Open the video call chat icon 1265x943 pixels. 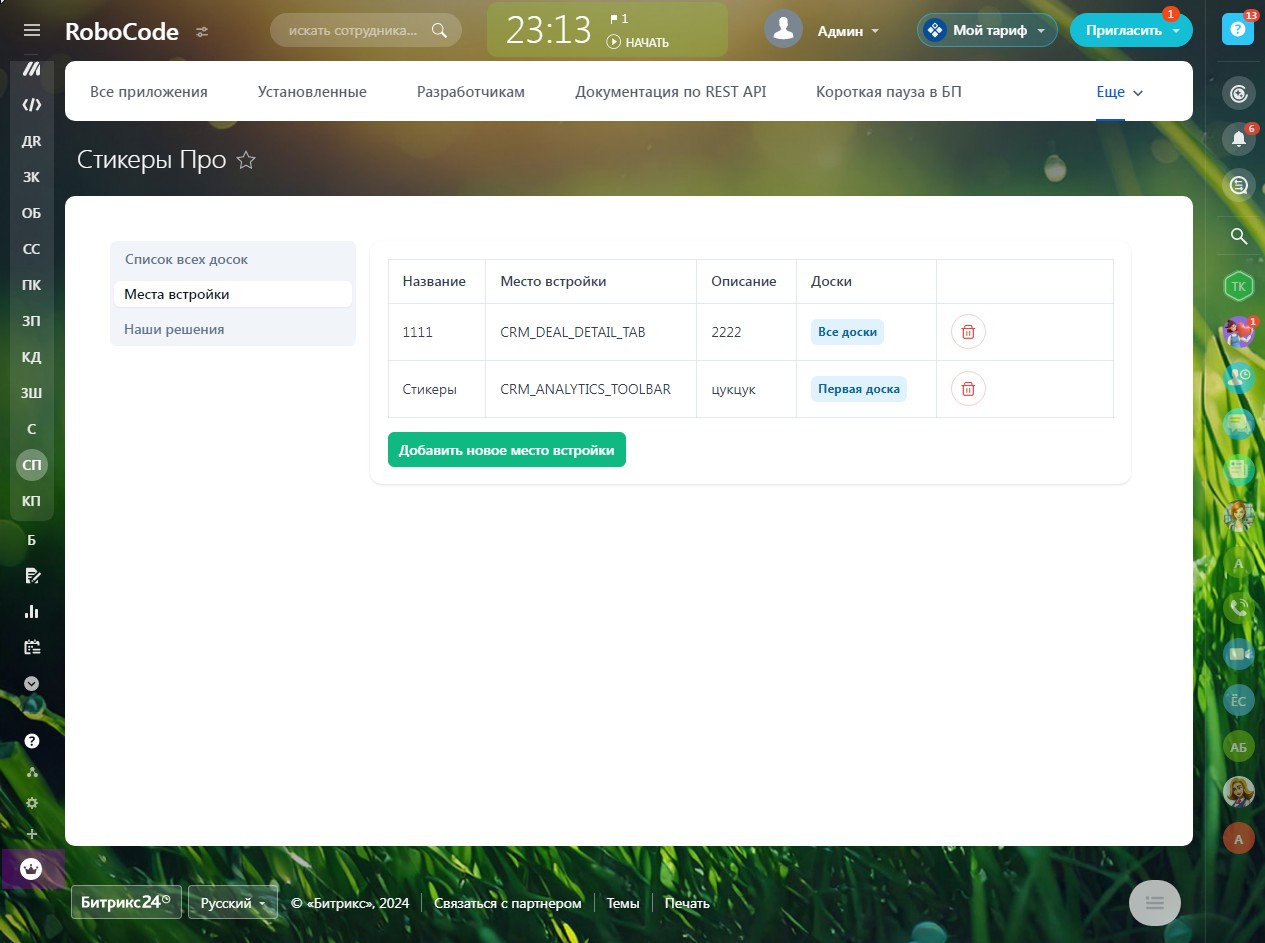click(x=1239, y=655)
